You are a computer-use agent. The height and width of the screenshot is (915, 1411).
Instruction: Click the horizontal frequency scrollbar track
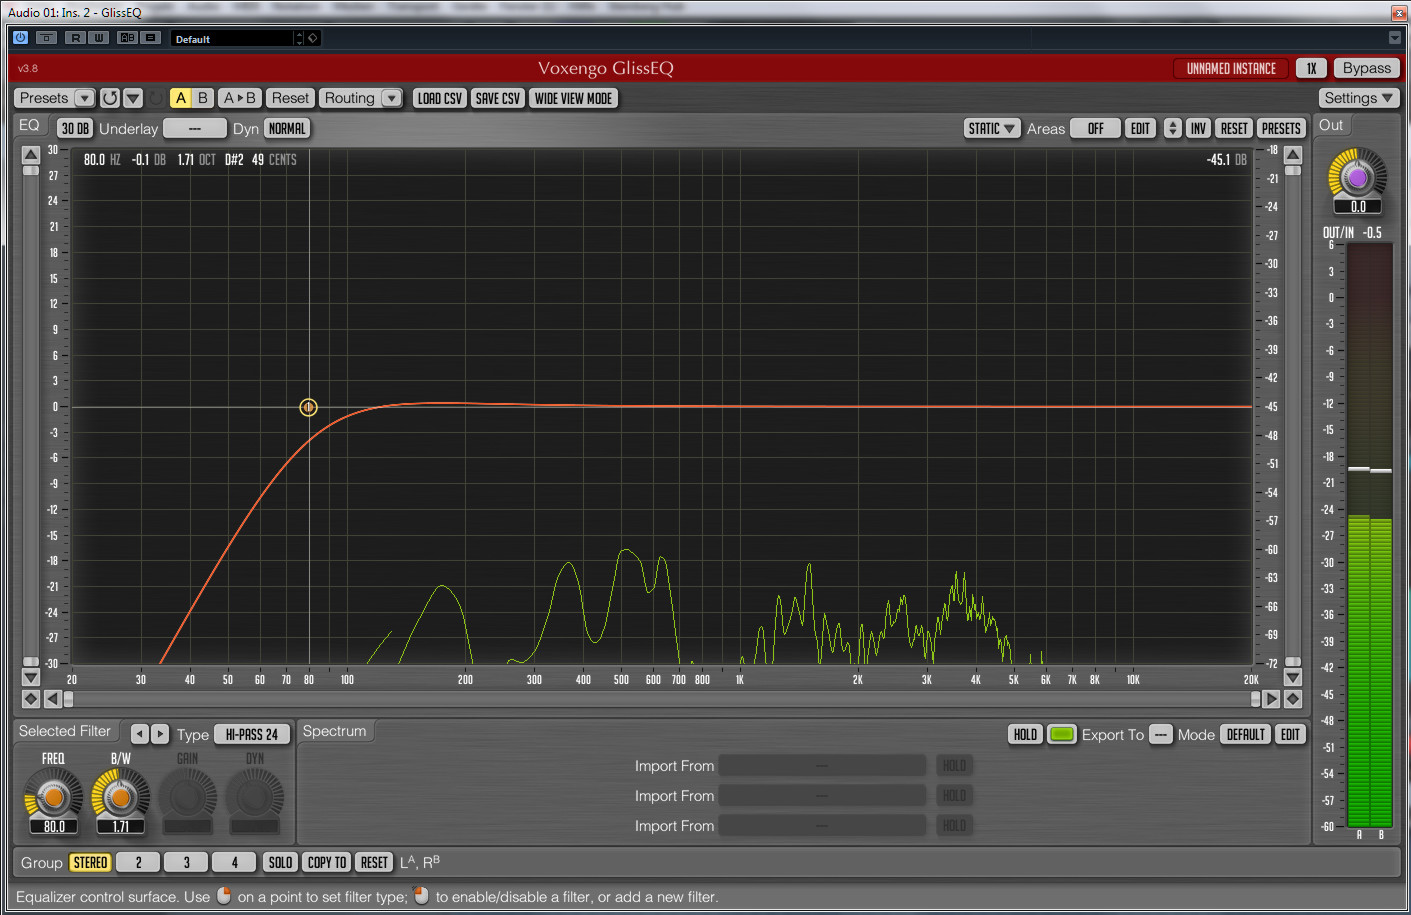point(662,699)
